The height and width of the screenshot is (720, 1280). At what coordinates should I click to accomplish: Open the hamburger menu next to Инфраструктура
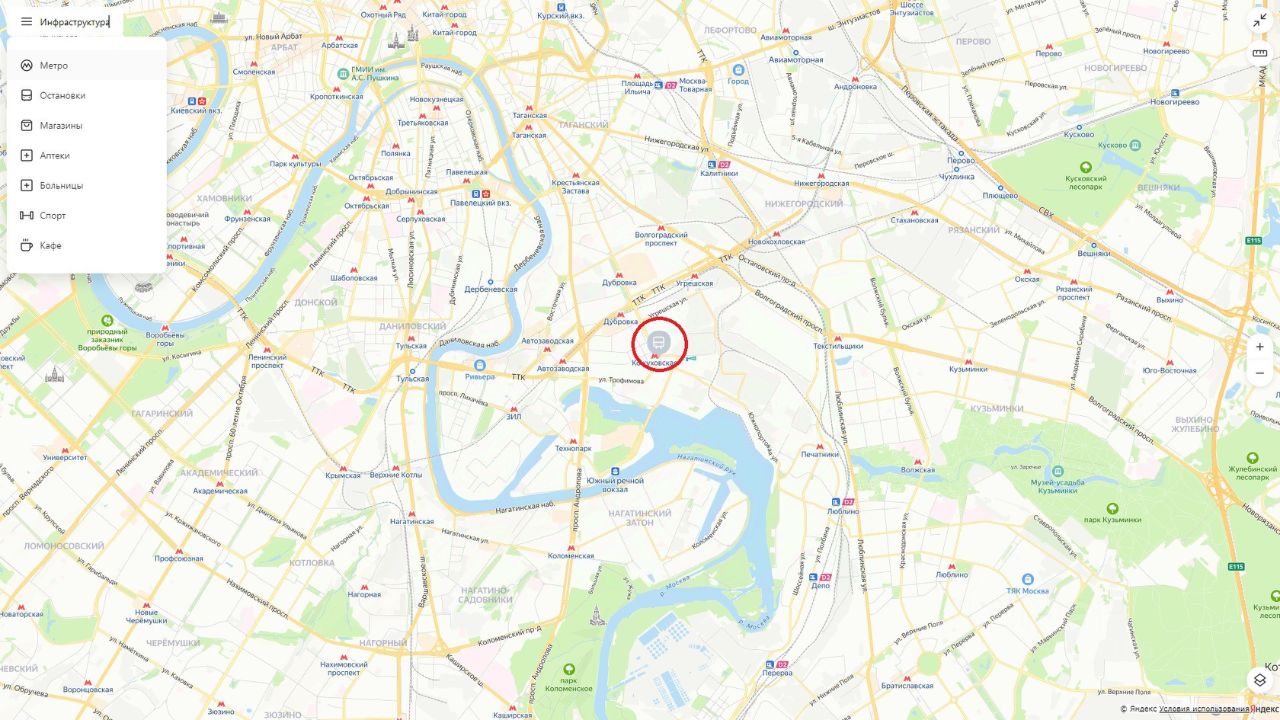click(x=26, y=21)
